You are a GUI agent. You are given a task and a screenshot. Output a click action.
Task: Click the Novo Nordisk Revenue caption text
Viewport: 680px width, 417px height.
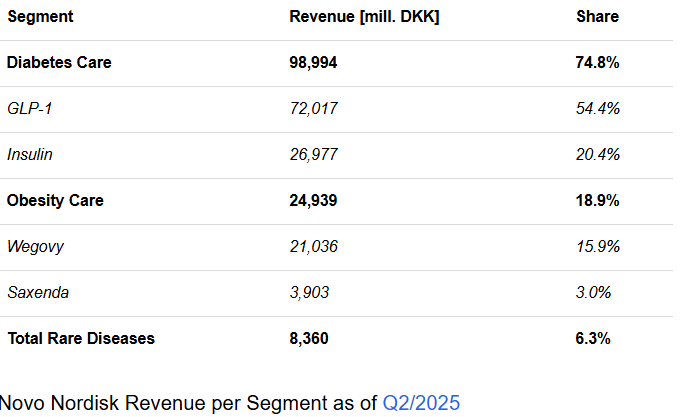190,403
